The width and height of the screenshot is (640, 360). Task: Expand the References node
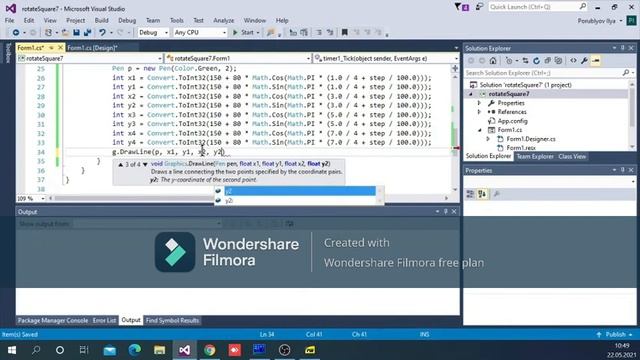pyautogui.click(x=480, y=112)
